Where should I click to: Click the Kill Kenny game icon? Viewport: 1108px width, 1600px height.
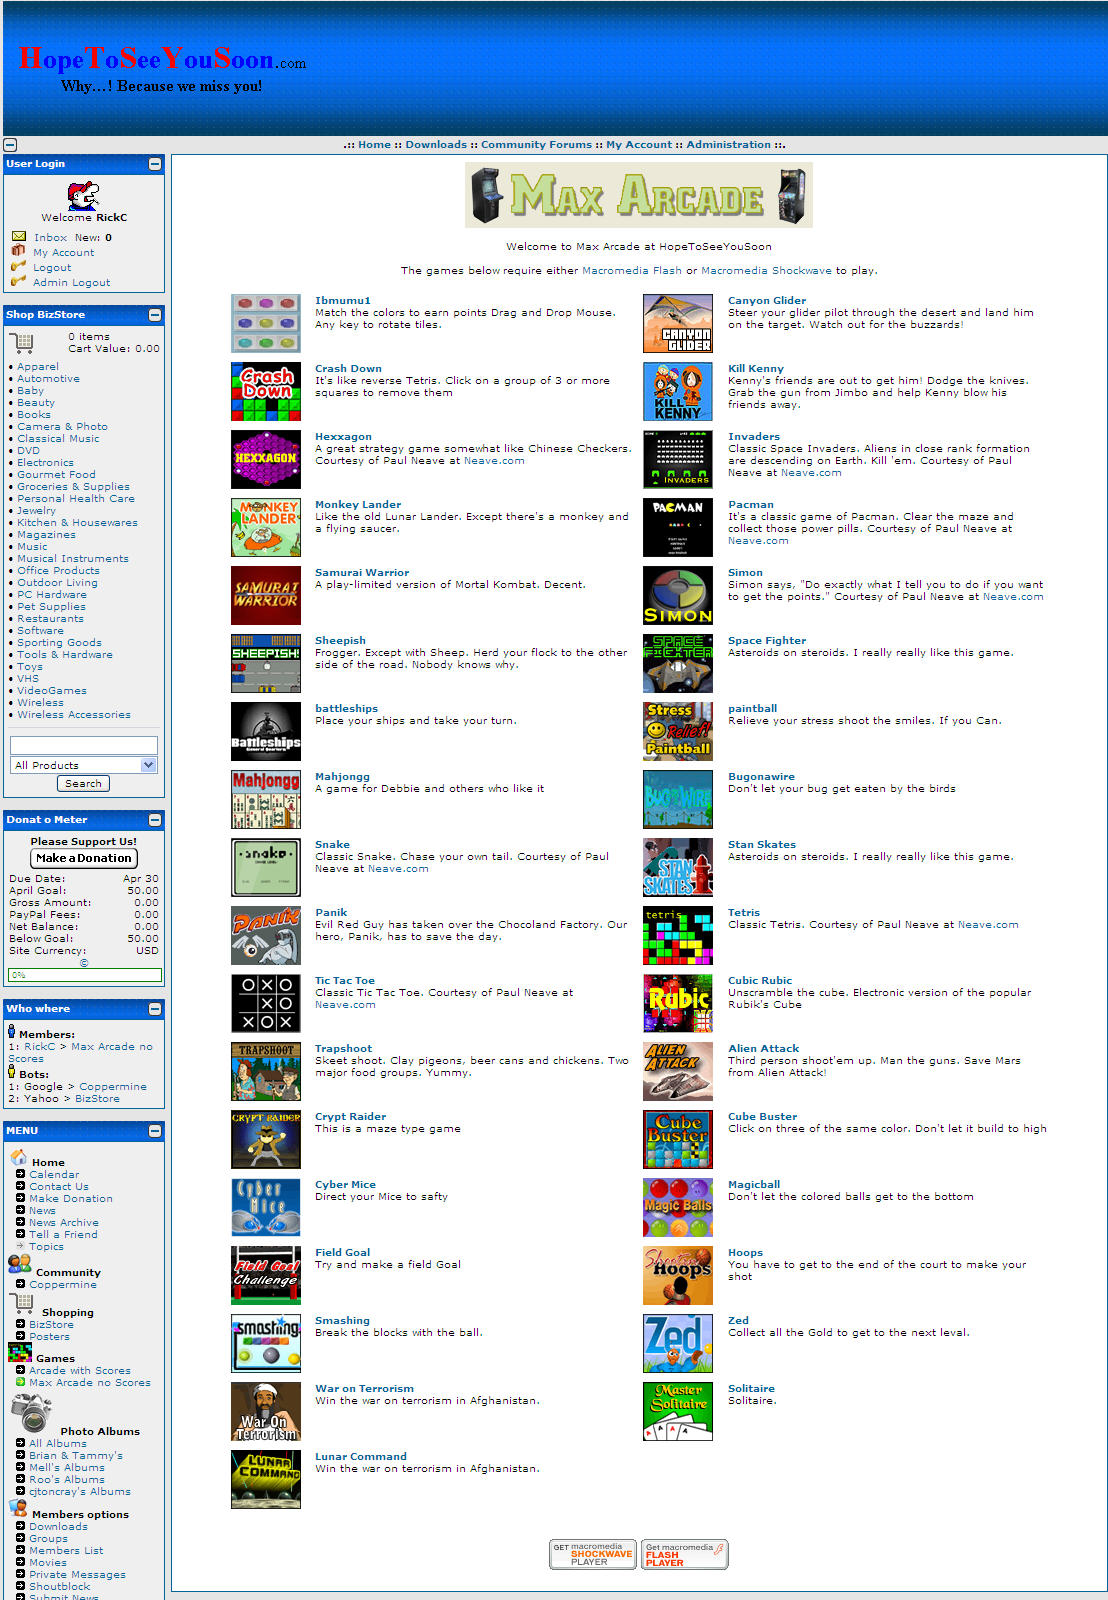(x=678, y=392)
